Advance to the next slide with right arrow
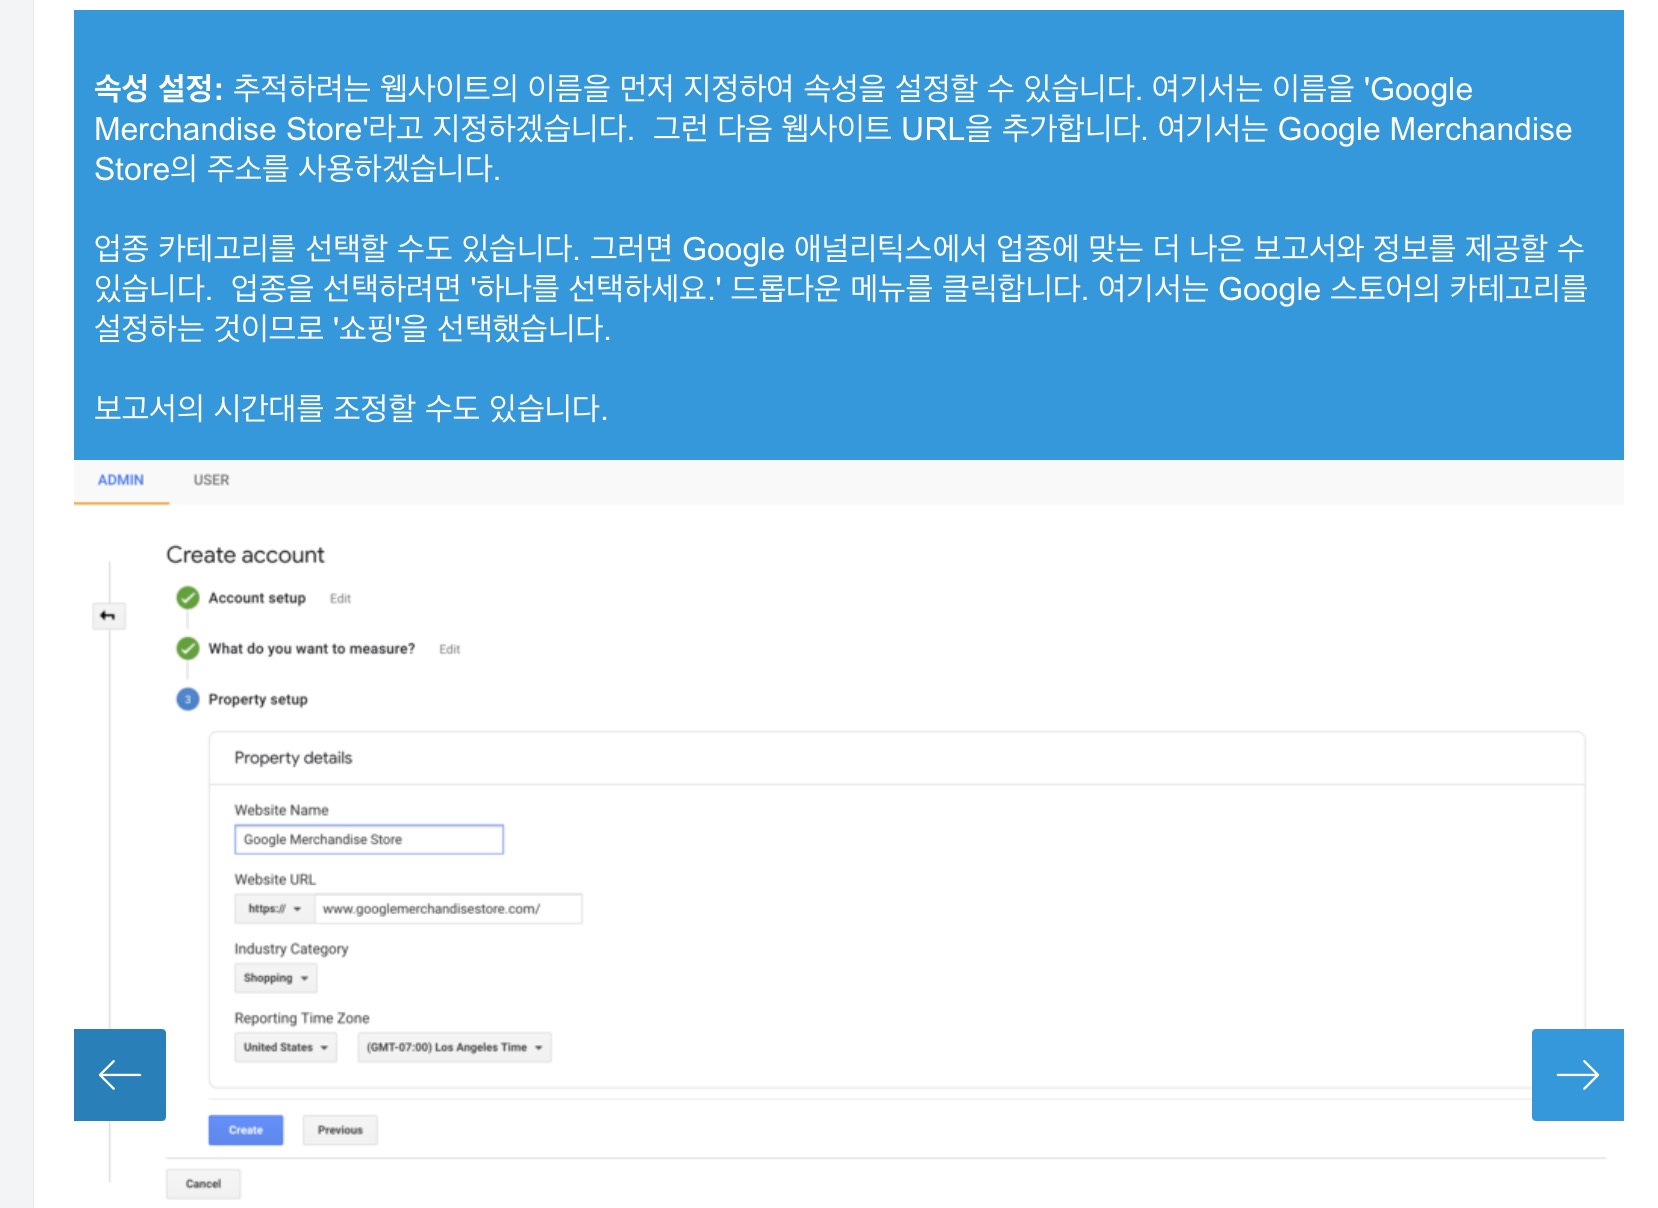The width and height of the screenshot is (1658, 1208). click(x=1578, y=1075)
